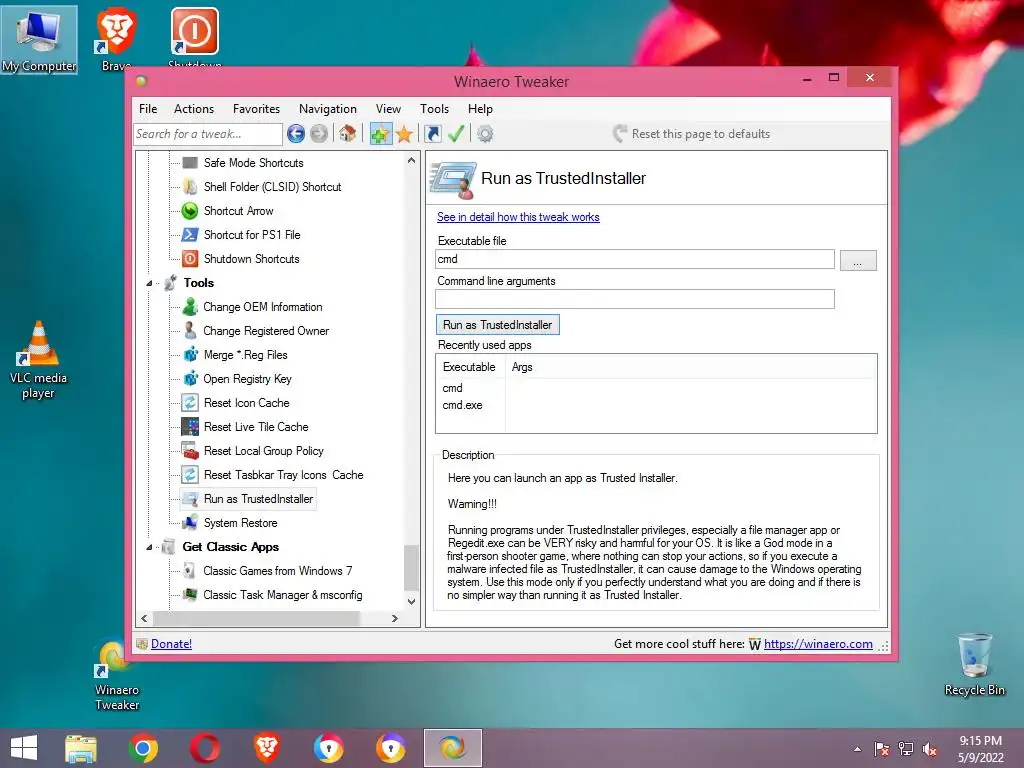The height and width of the screenshot is (768, 1024).
Task: Open the Tools menu in menu bar
Action: point(434,109)
